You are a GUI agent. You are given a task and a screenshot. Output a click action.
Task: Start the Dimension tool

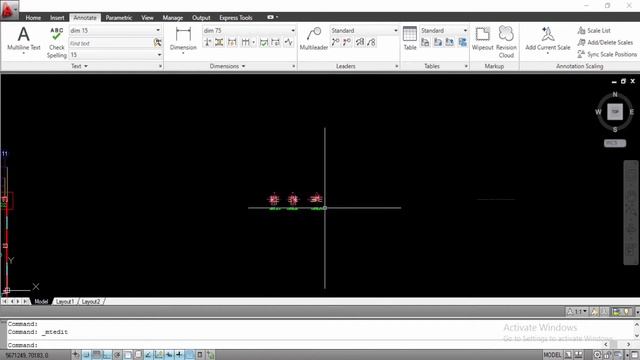tap(183, 39)
